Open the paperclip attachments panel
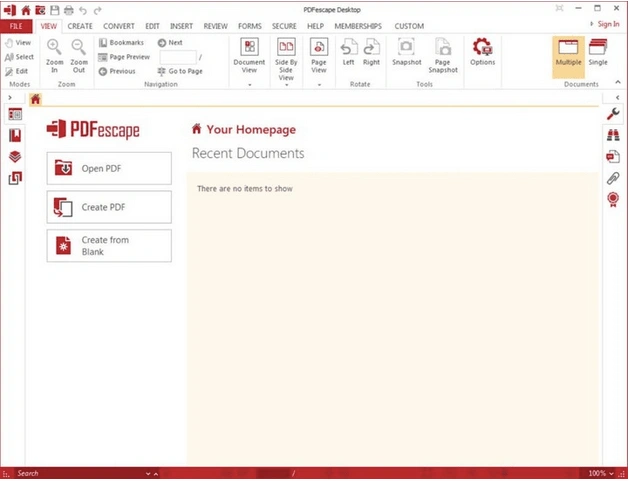This screenshot has height=481, width=630. 613,178
